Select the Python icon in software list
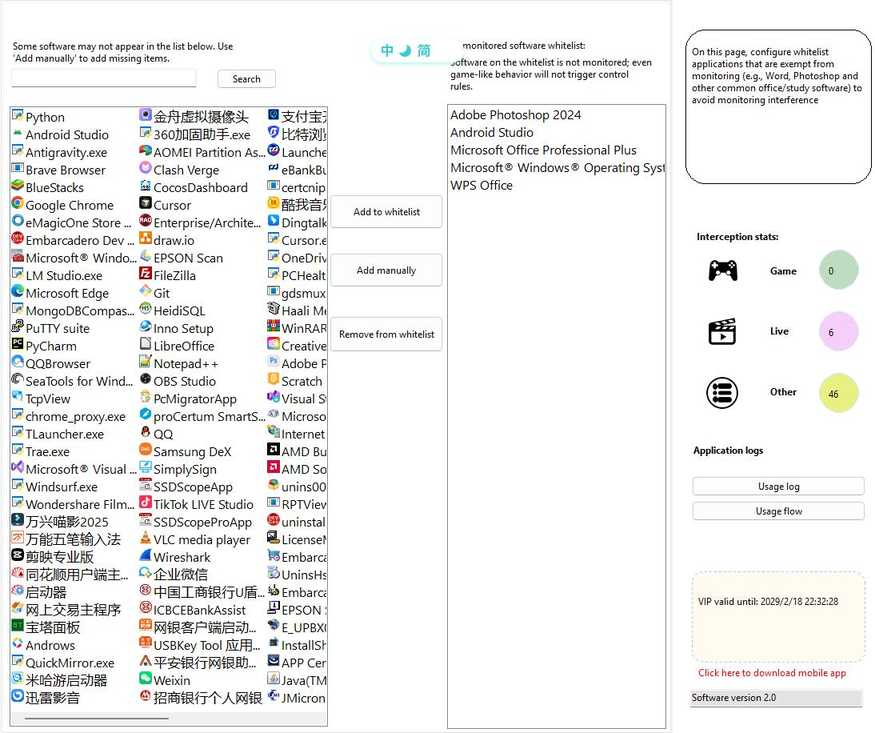Image resolution: width=875 pixels, height=733 pixels. 17,116
